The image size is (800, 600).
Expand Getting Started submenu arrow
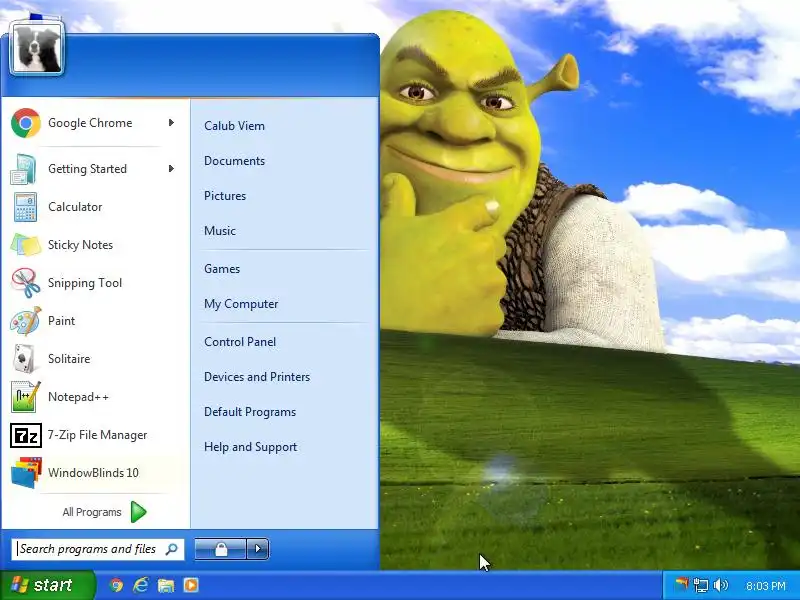tap(171, 169)
